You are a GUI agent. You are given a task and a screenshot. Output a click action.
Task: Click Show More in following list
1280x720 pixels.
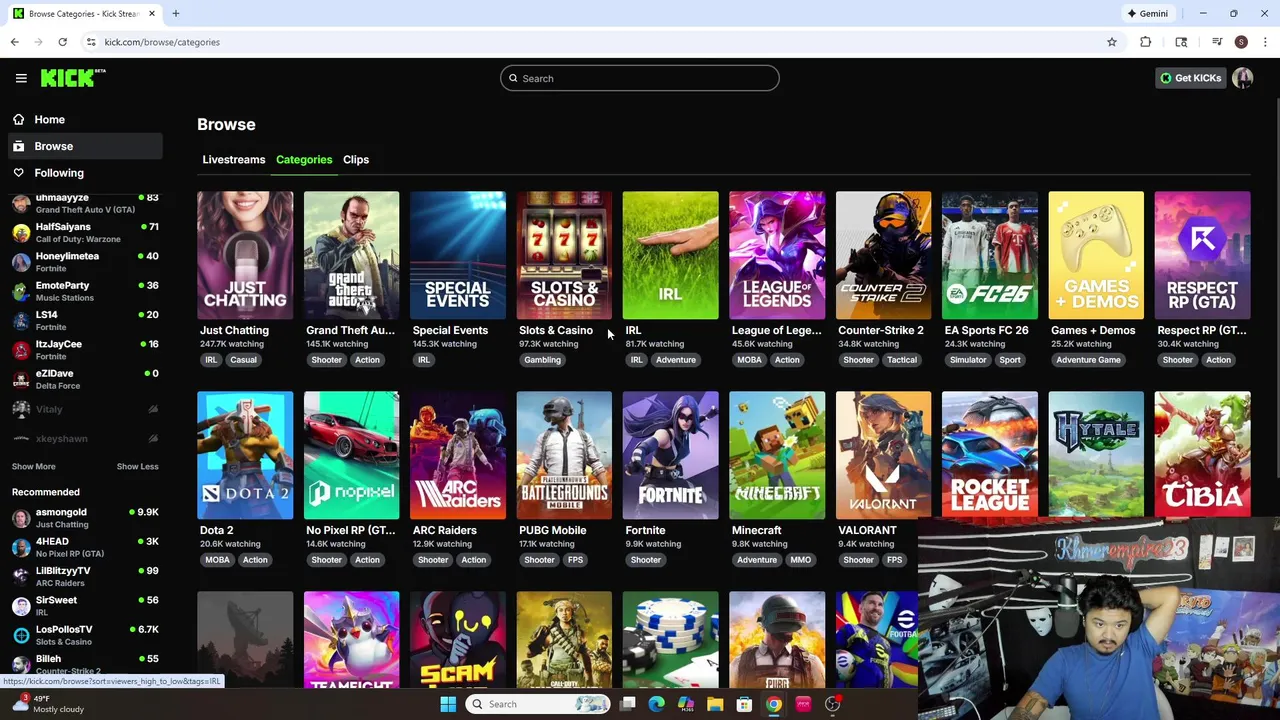point(33,466)
